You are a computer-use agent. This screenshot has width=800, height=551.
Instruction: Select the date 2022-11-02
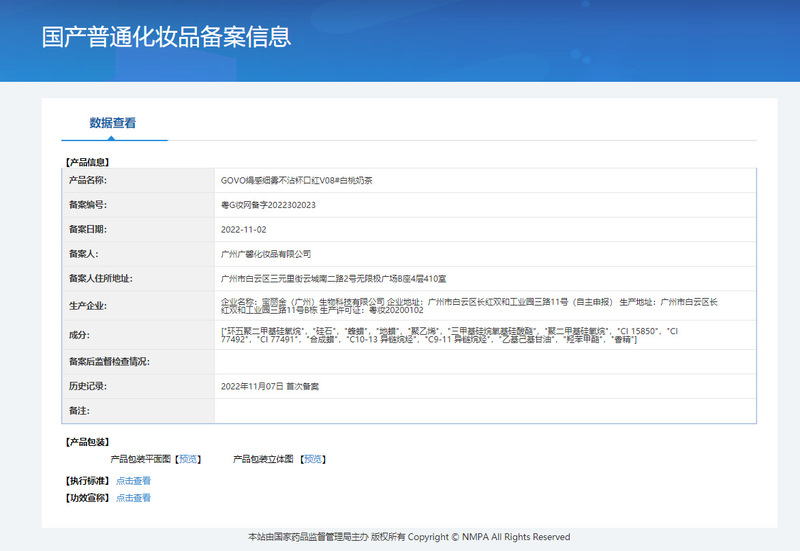click(x=243, y=230)
